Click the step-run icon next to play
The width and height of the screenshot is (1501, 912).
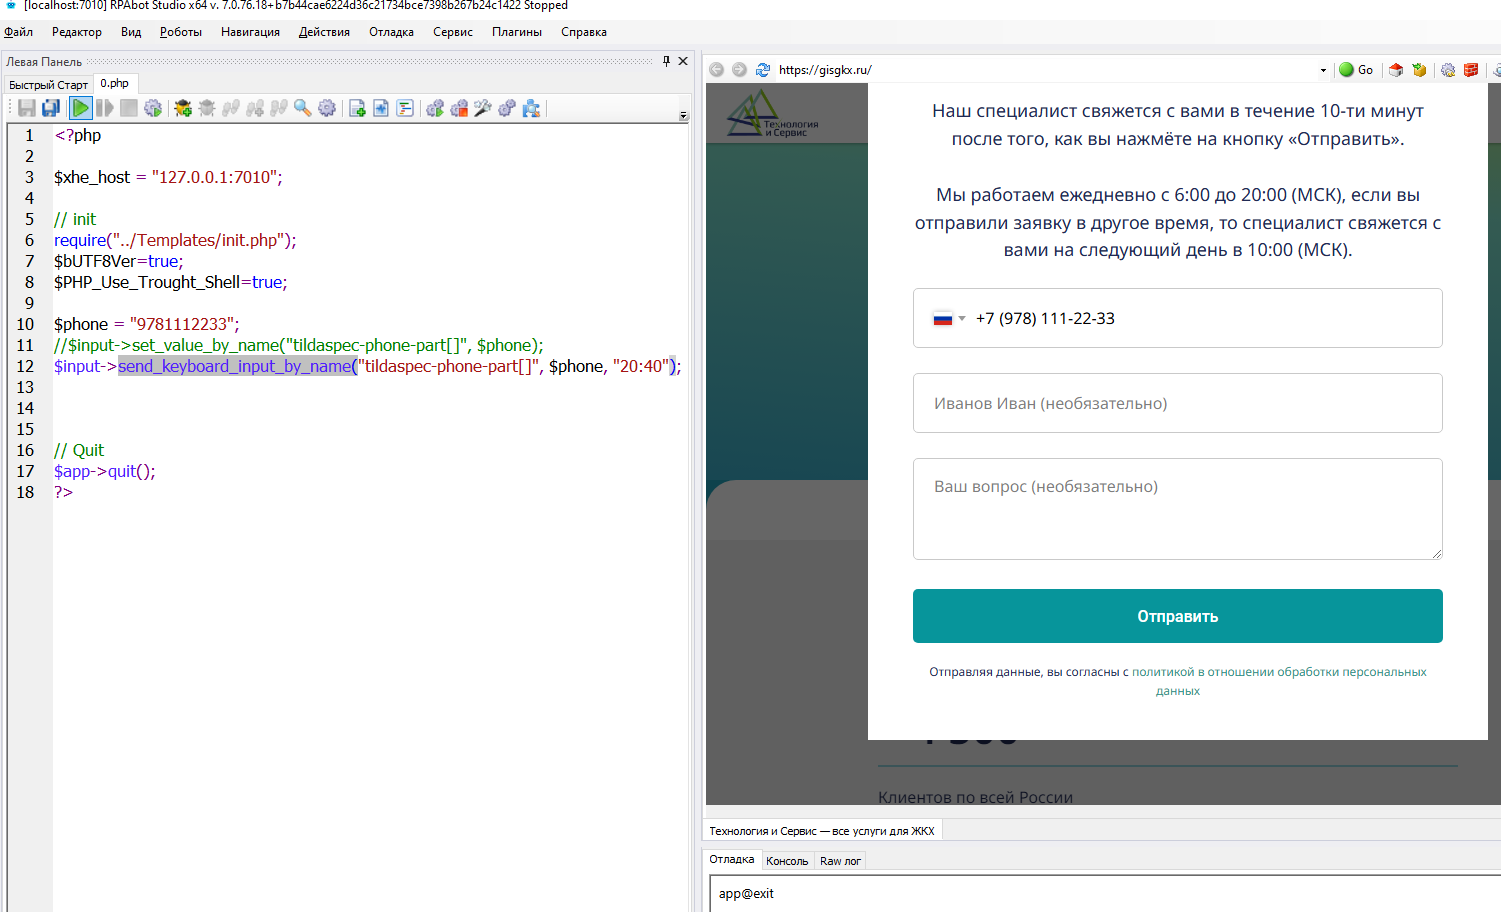click(105, 108)
